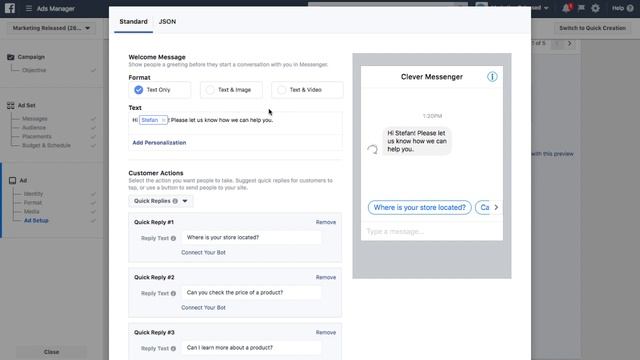Screen dimensions: 640x360
Task: Remove Quick Reply #3
Action: (326, 332)
